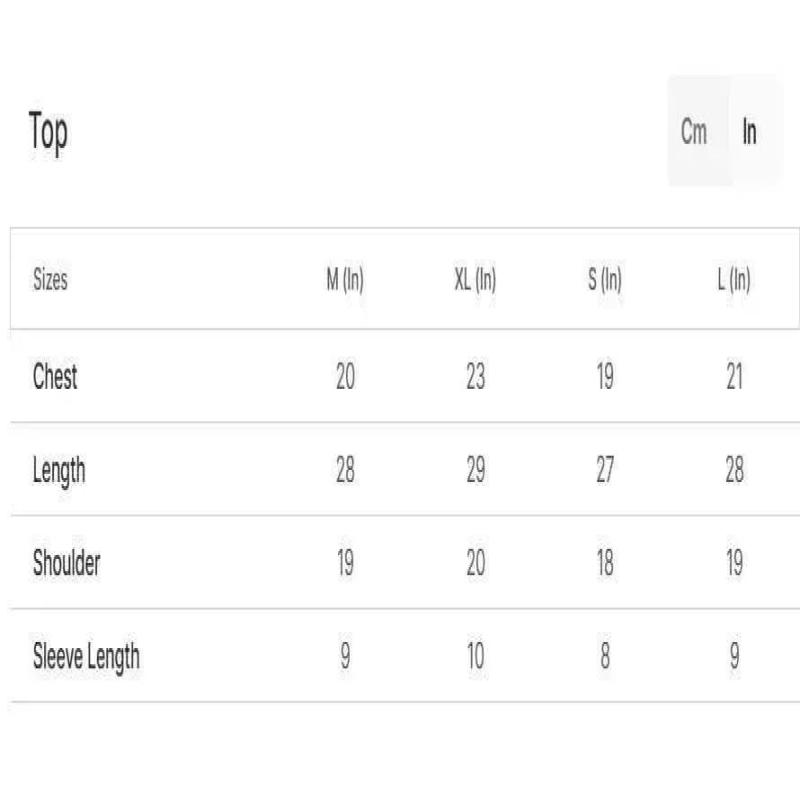The width and height of the screenshot is (800, 800).
Task: Click the M chest value 20
Action: click(345, 377)
